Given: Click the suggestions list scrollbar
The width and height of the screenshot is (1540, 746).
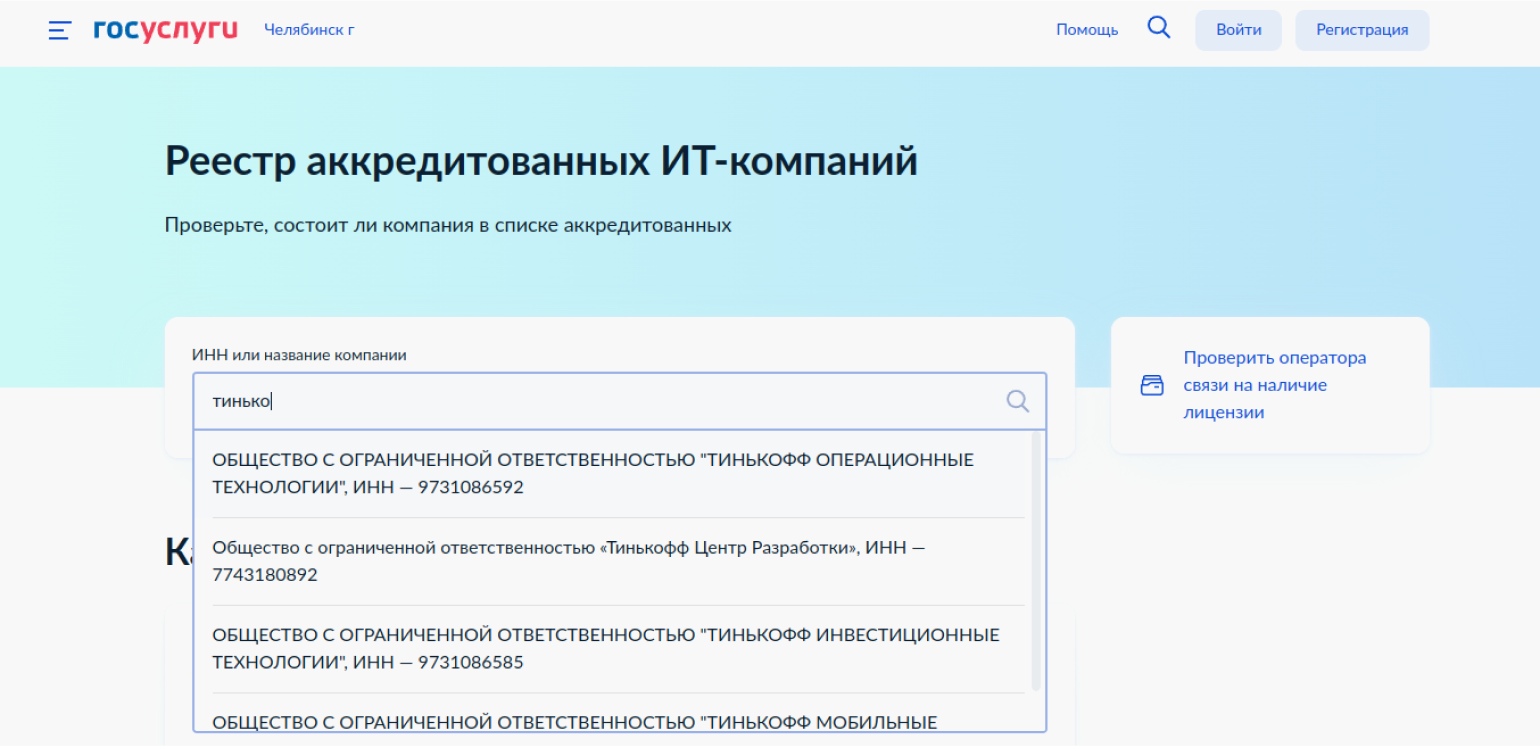Looking at the screenshot, I should 1036,560.
